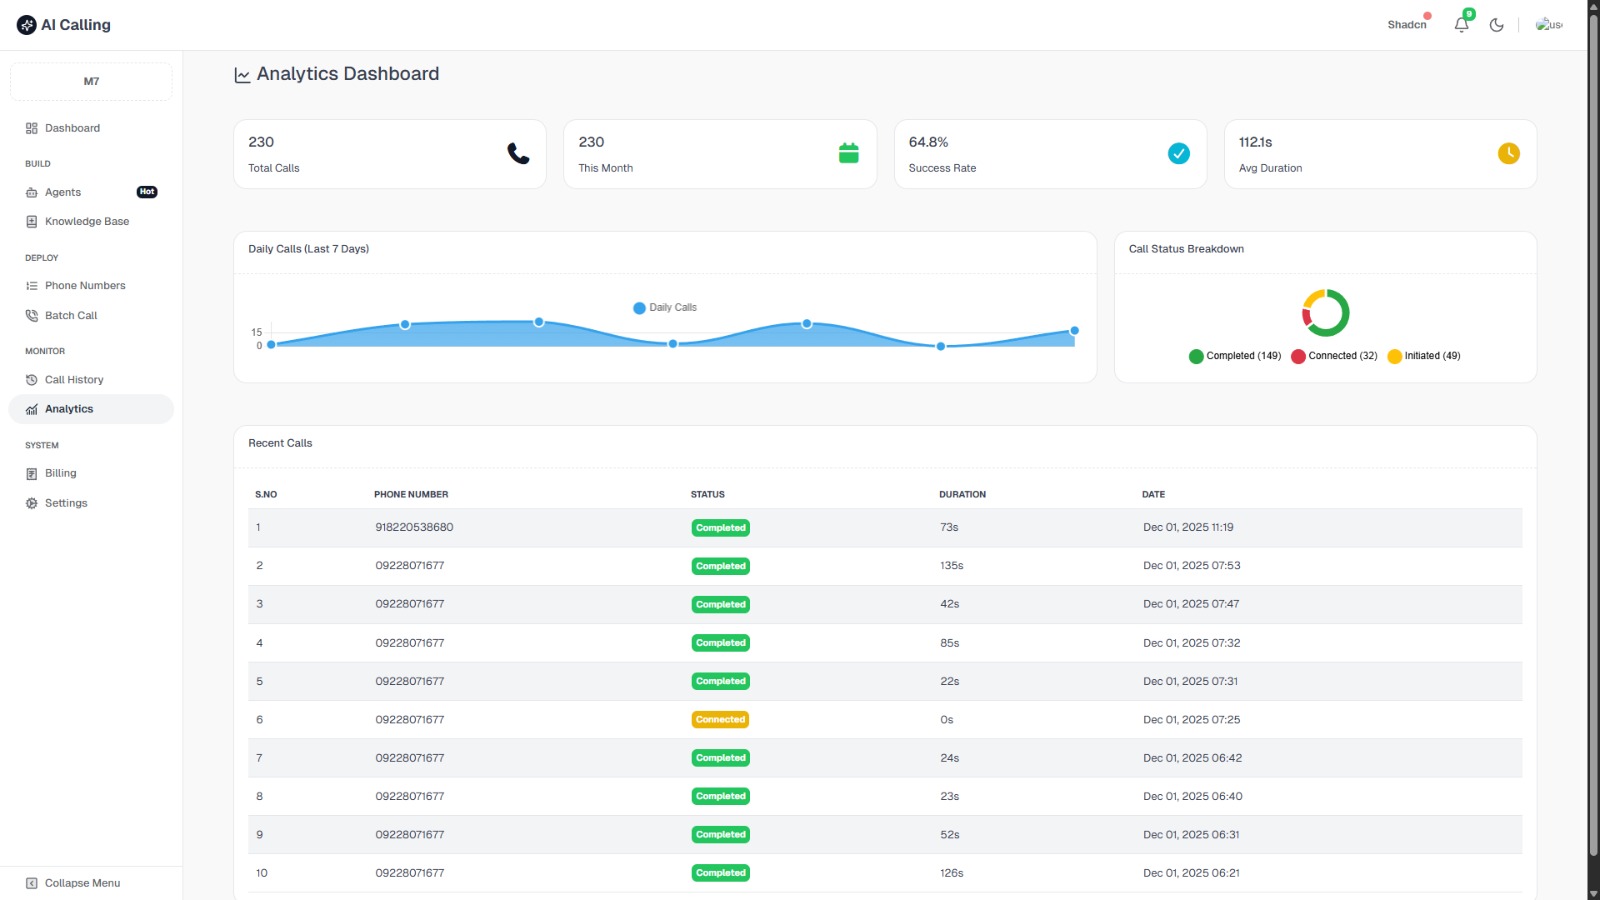Viewport: 1600px width, 900px height.
Task: Open Call History from the Monitor section
Action: tap(74, 379)
